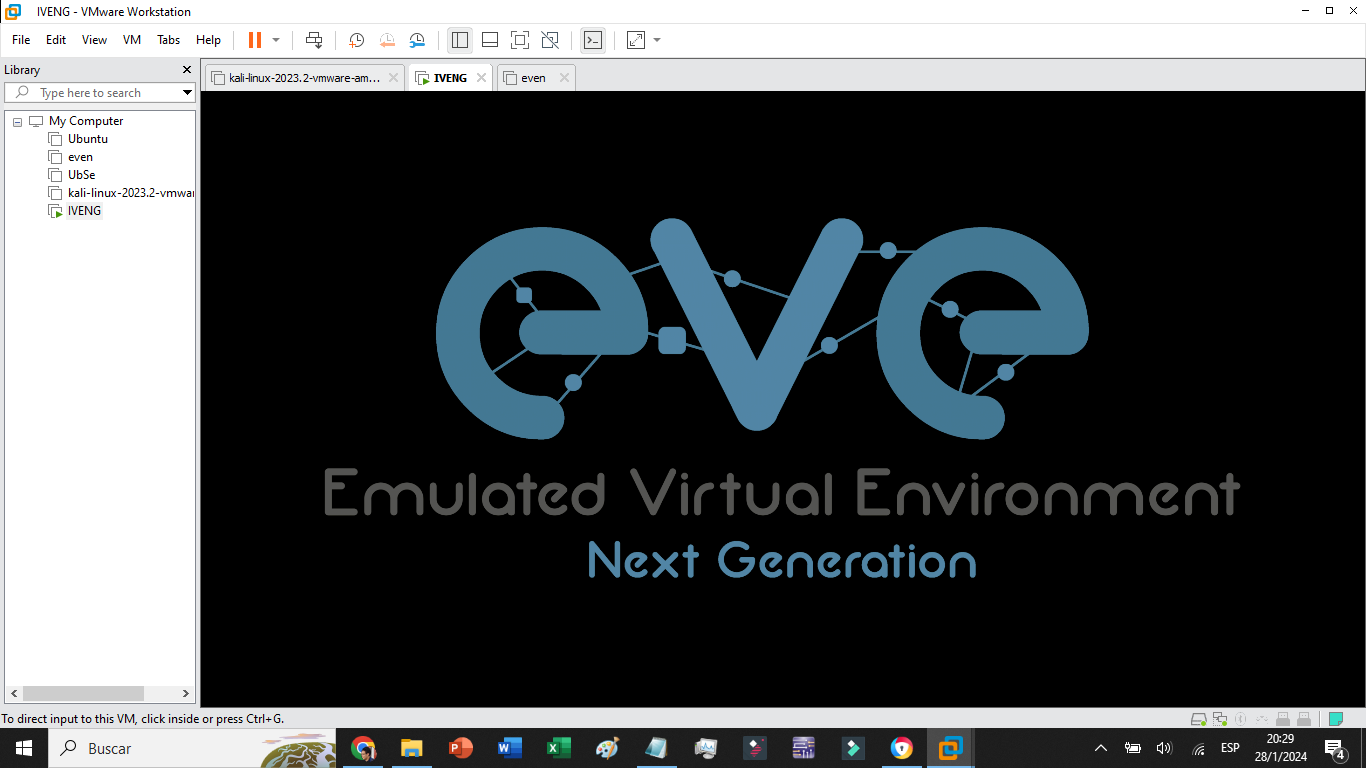Click the network adapter status icon
The image size is (1366, 768).
tap(1220, 719)
